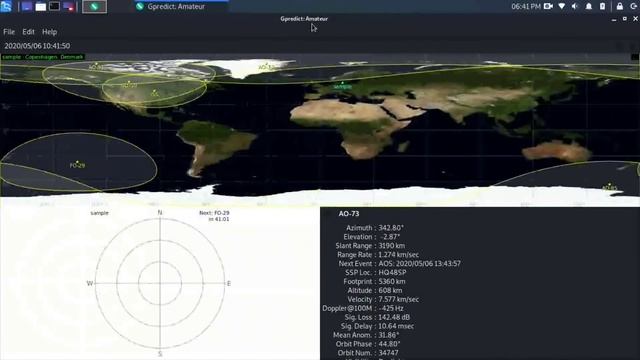The image size is (640, 360).
Task: Click the E marker on the polar plot
Action: (x=229, y=283)
